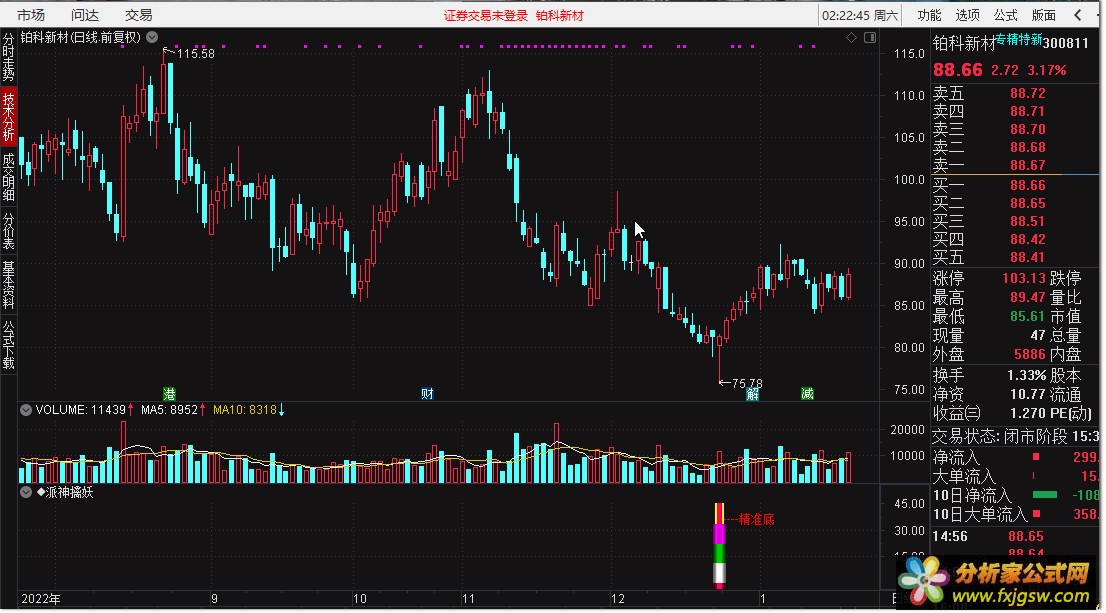Click 买二 price 88.65
Screen dimensions: 1106x613
pos(1028,203)
